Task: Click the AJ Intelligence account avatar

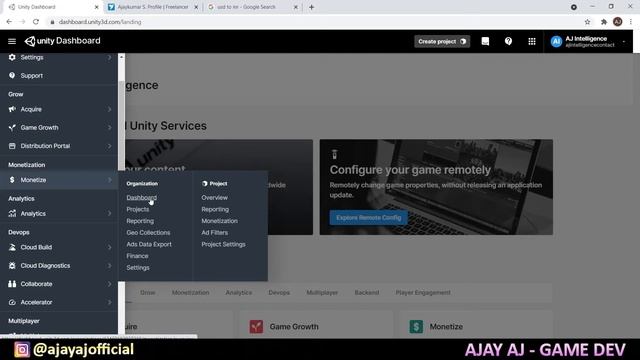Action: [x=556, y=42]
